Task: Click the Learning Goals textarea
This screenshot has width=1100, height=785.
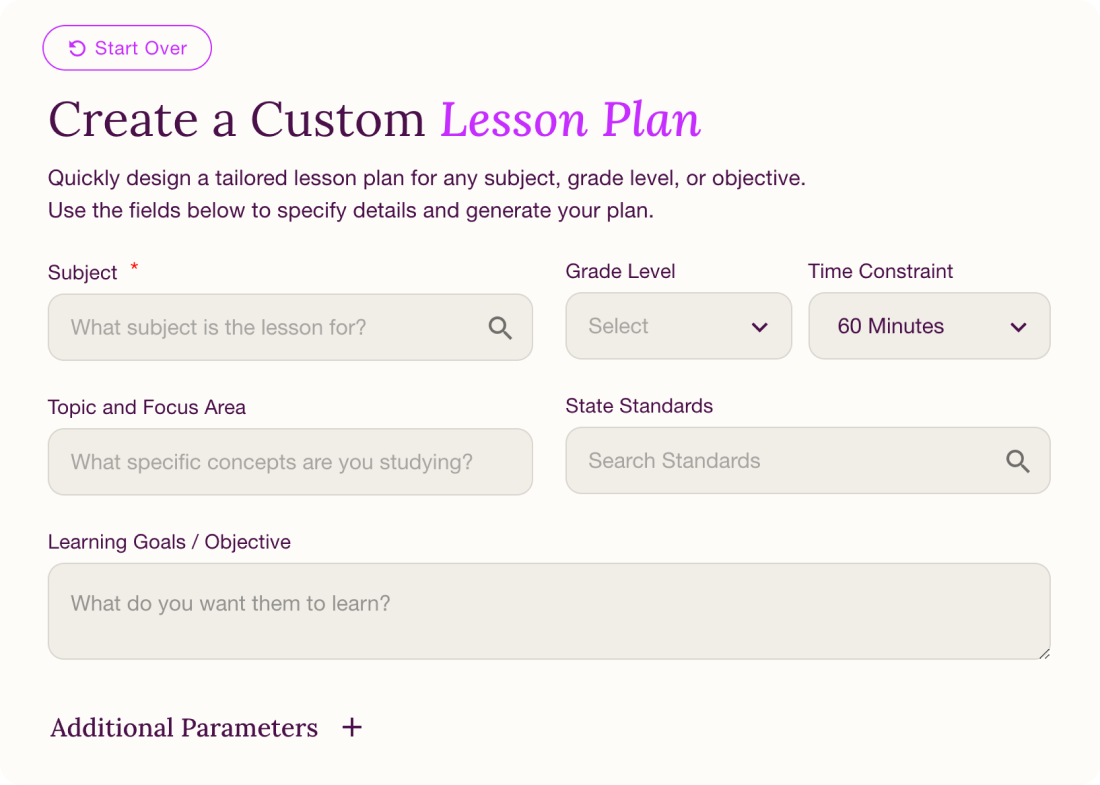Action: pos(548,610)
